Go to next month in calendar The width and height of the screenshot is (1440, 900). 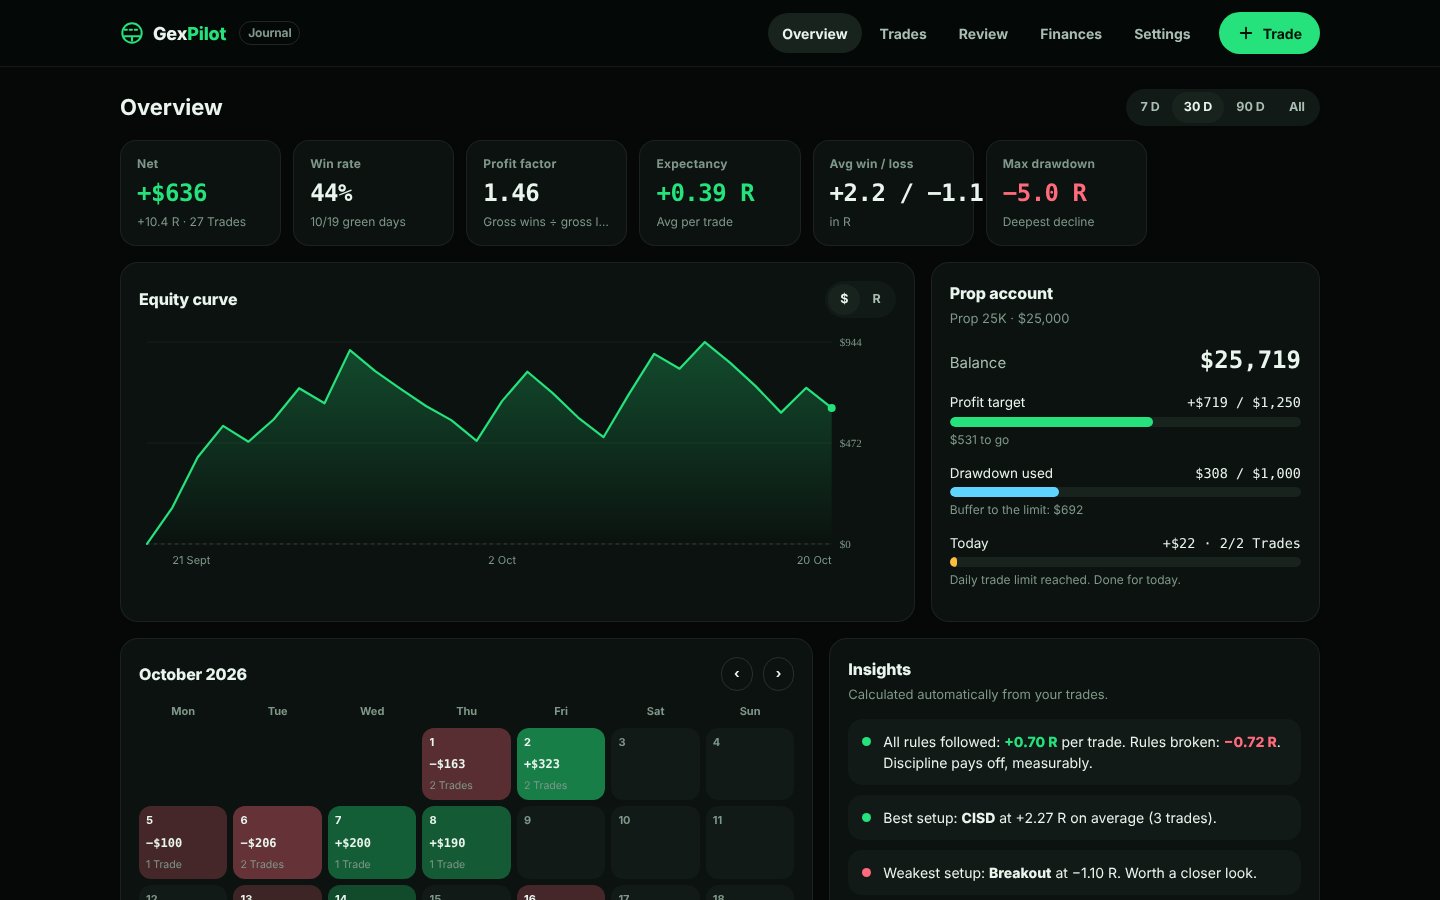pos(778,674)
